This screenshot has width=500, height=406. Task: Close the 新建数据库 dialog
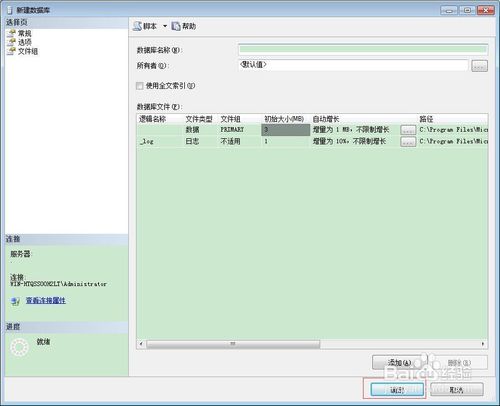486,10
